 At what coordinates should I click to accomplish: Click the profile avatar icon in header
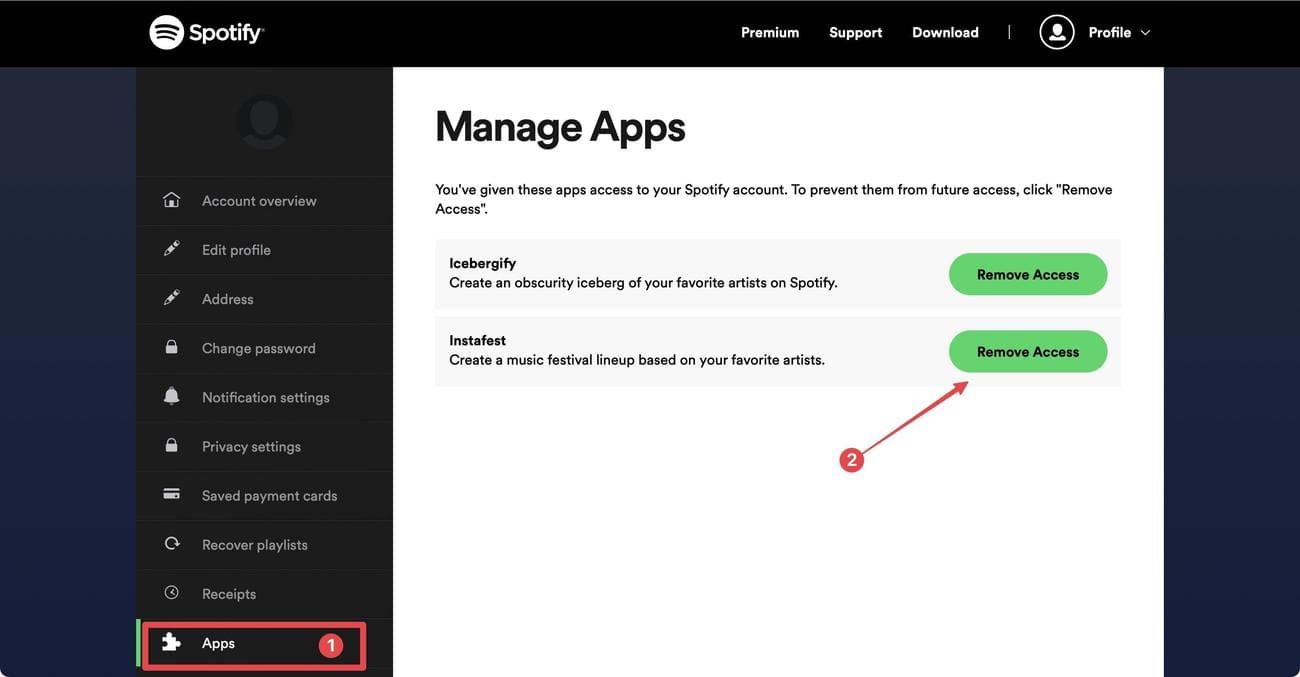coord(1056,32)
